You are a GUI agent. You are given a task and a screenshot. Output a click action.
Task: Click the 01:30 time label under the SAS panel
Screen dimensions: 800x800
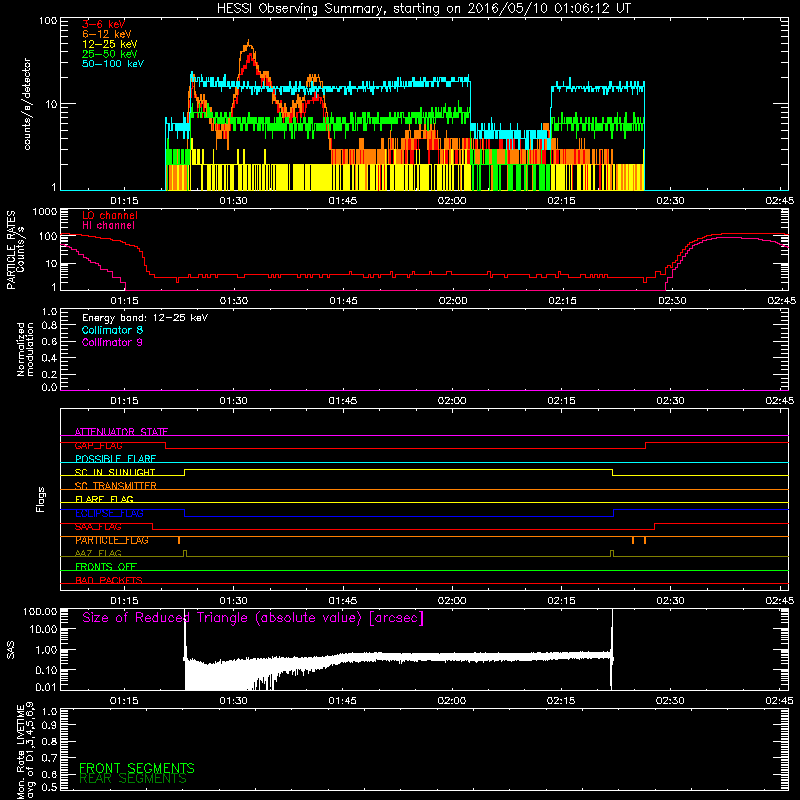[x=233, y=701]
